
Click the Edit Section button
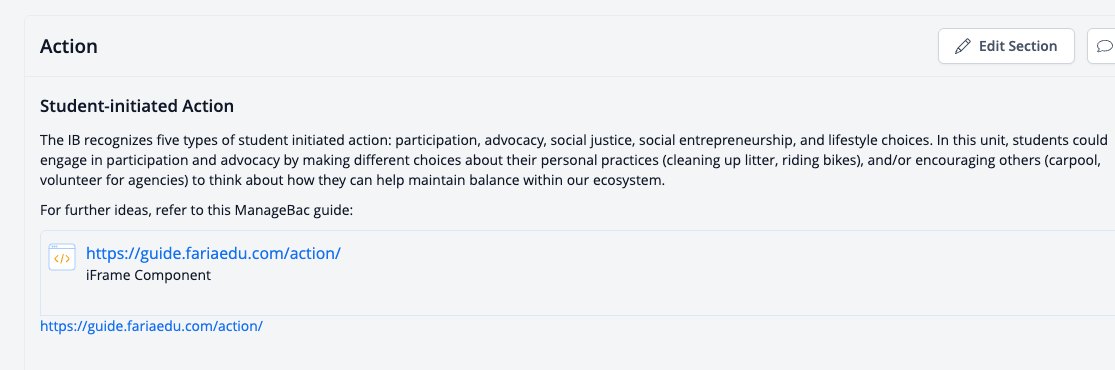click(1005, 46)
